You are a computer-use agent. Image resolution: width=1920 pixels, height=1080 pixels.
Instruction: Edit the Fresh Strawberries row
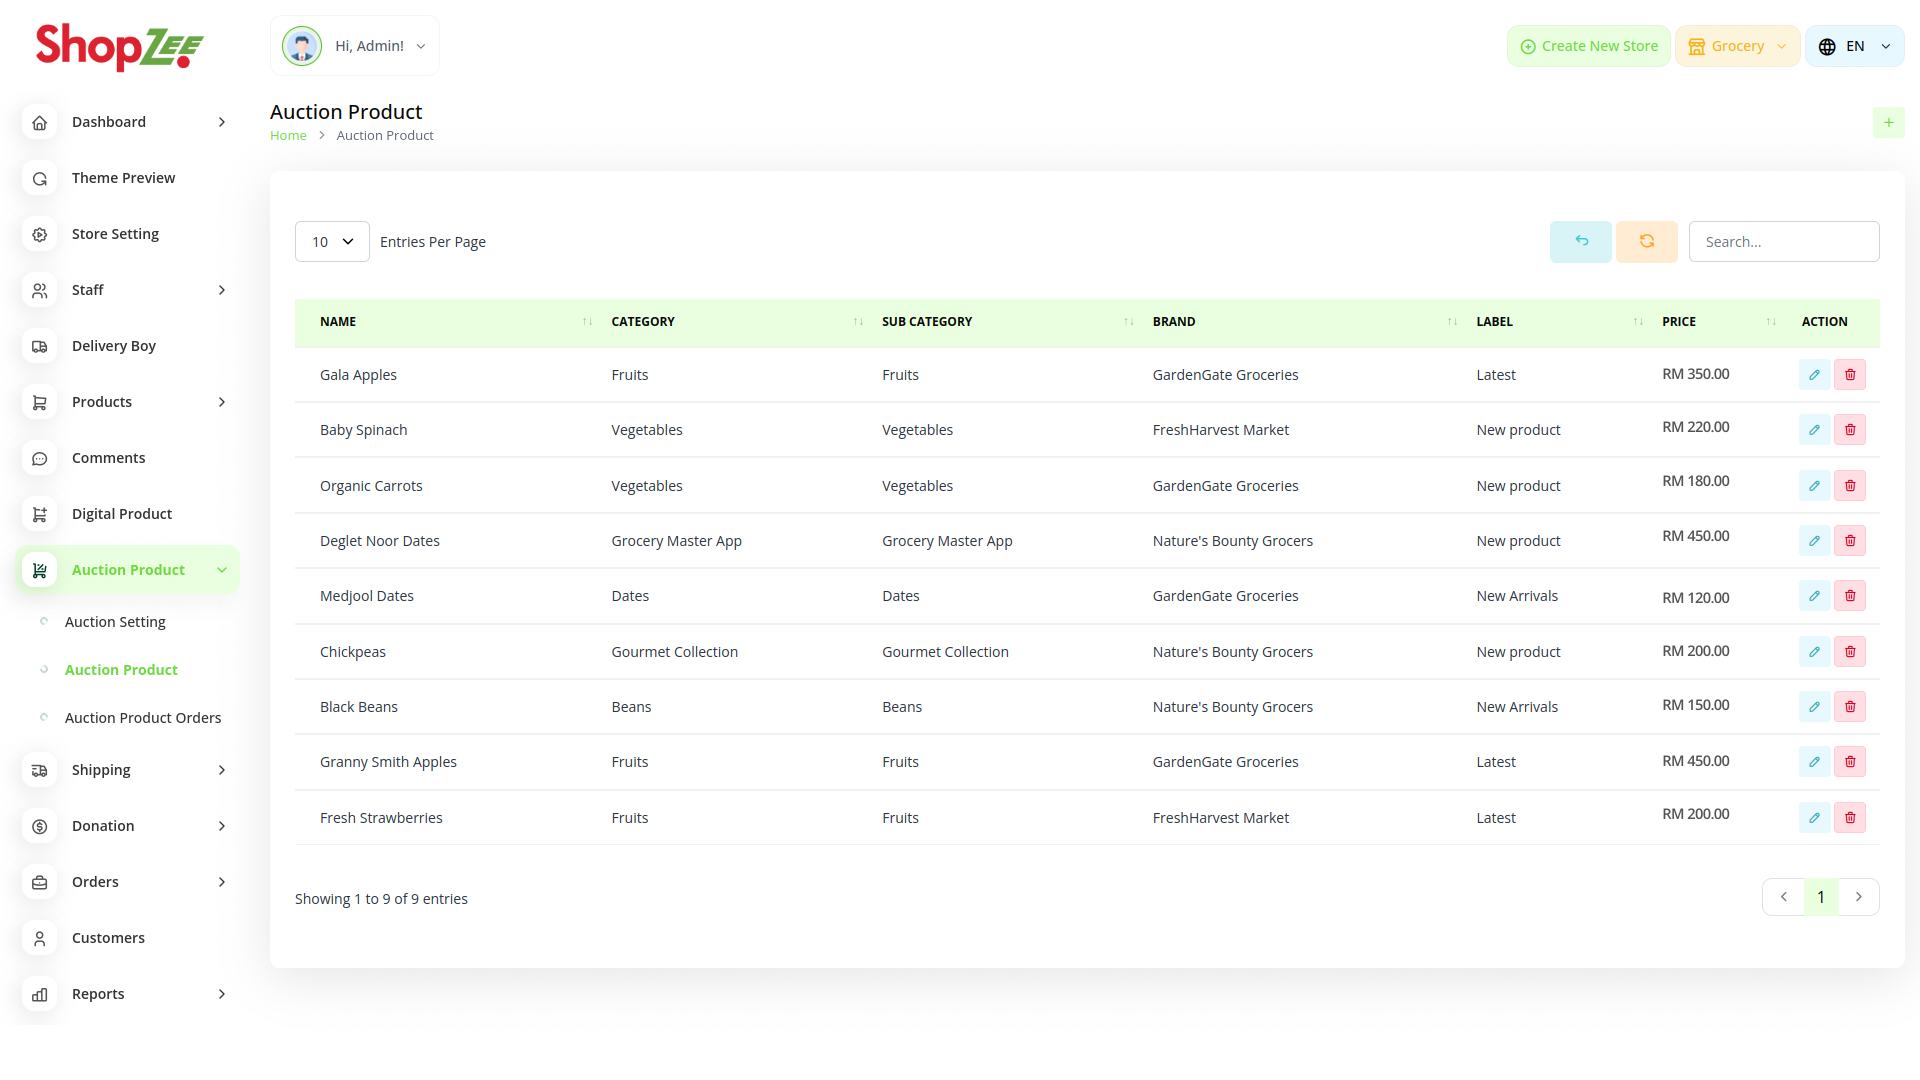coord(1814,818)
